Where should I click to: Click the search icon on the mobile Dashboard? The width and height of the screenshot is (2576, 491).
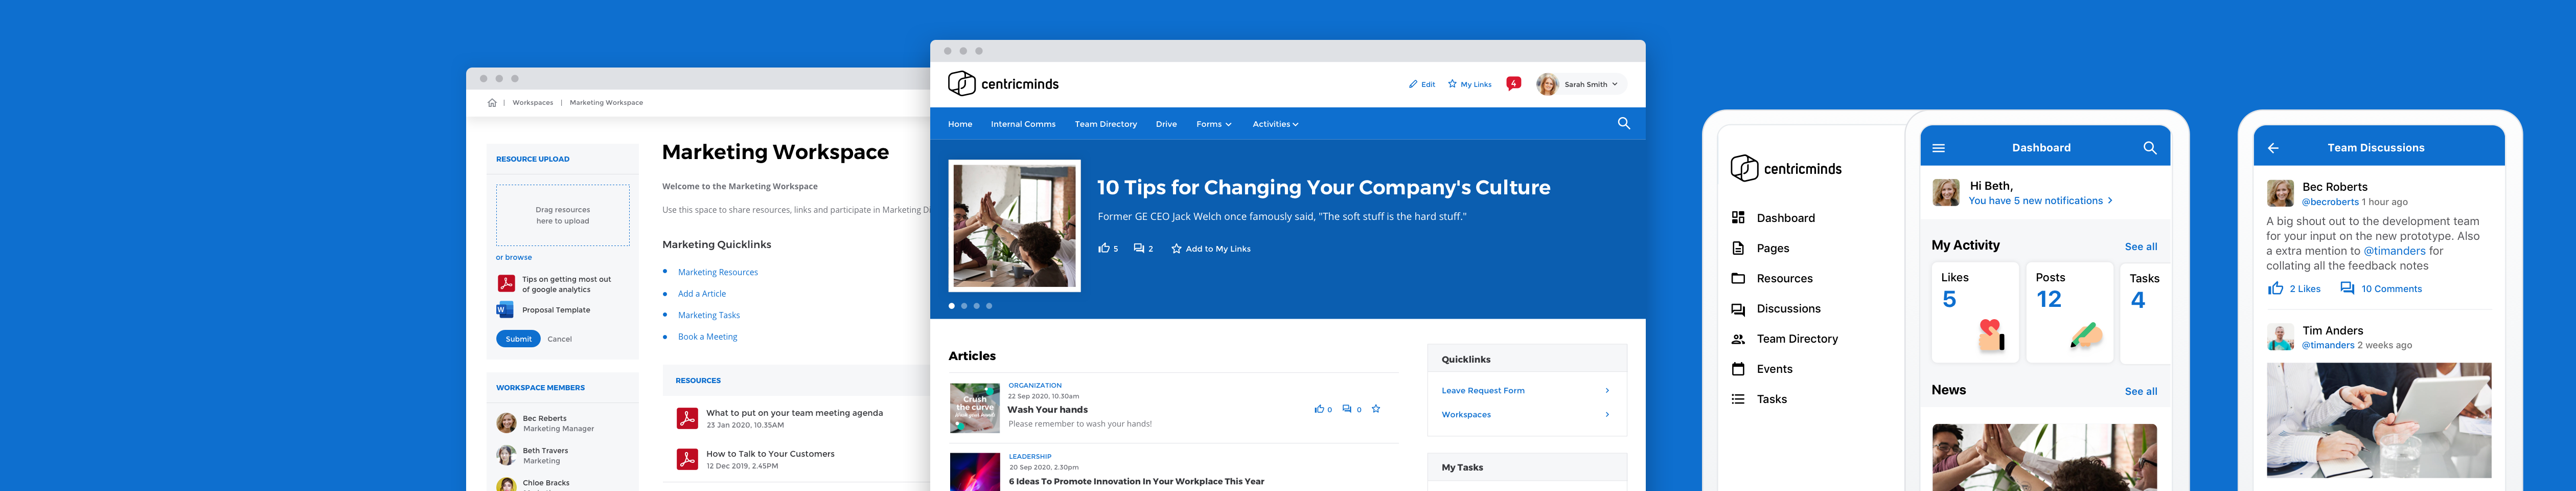2150,148
